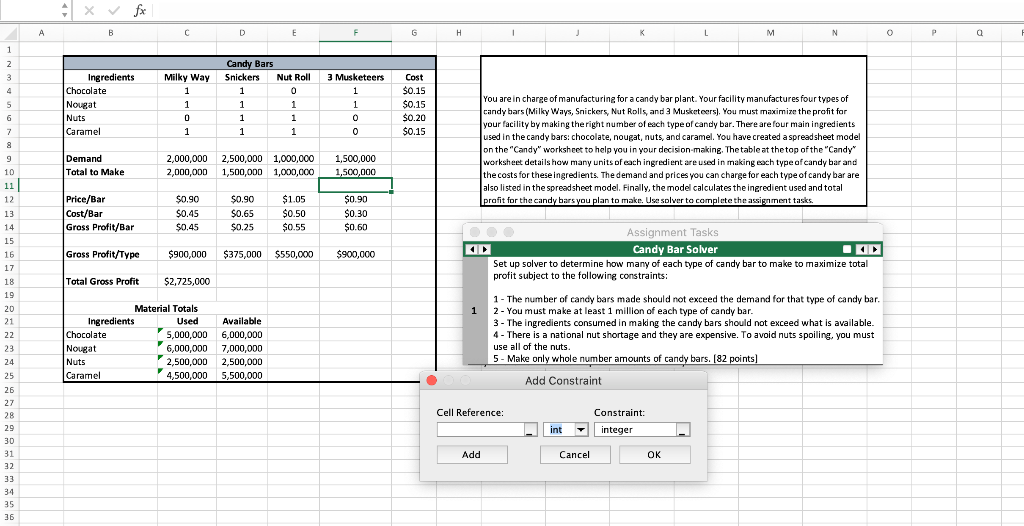The image size is (1024, 526).
Task: Click the Nuts cost cell $0.20
Action: 414,118
